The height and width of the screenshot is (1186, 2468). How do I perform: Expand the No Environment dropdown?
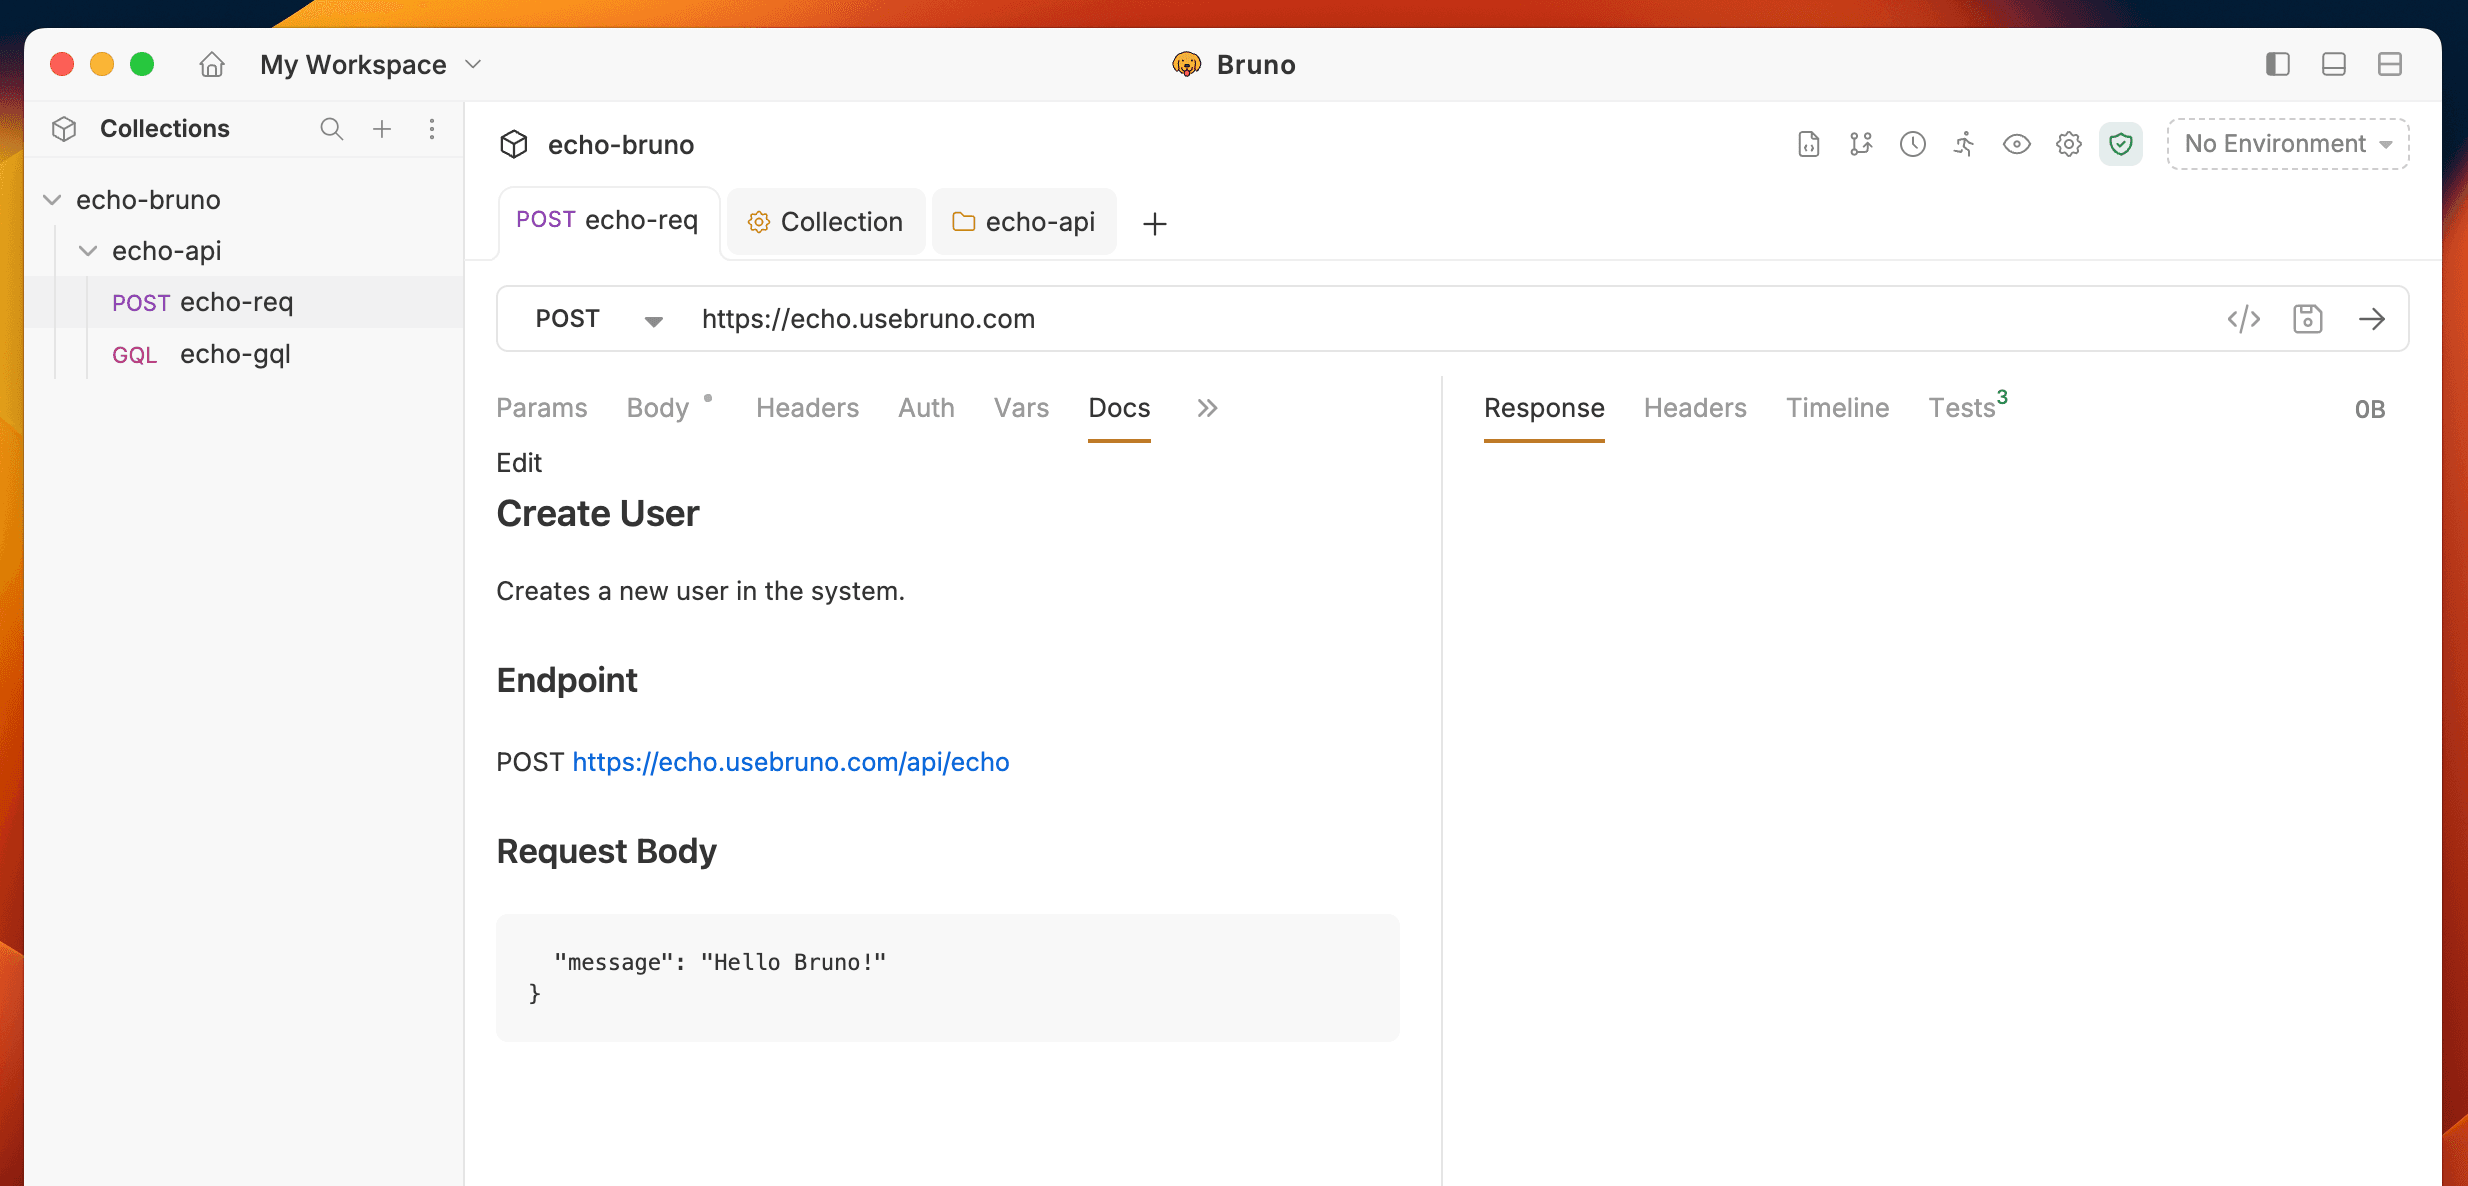tap(2286, 143)
